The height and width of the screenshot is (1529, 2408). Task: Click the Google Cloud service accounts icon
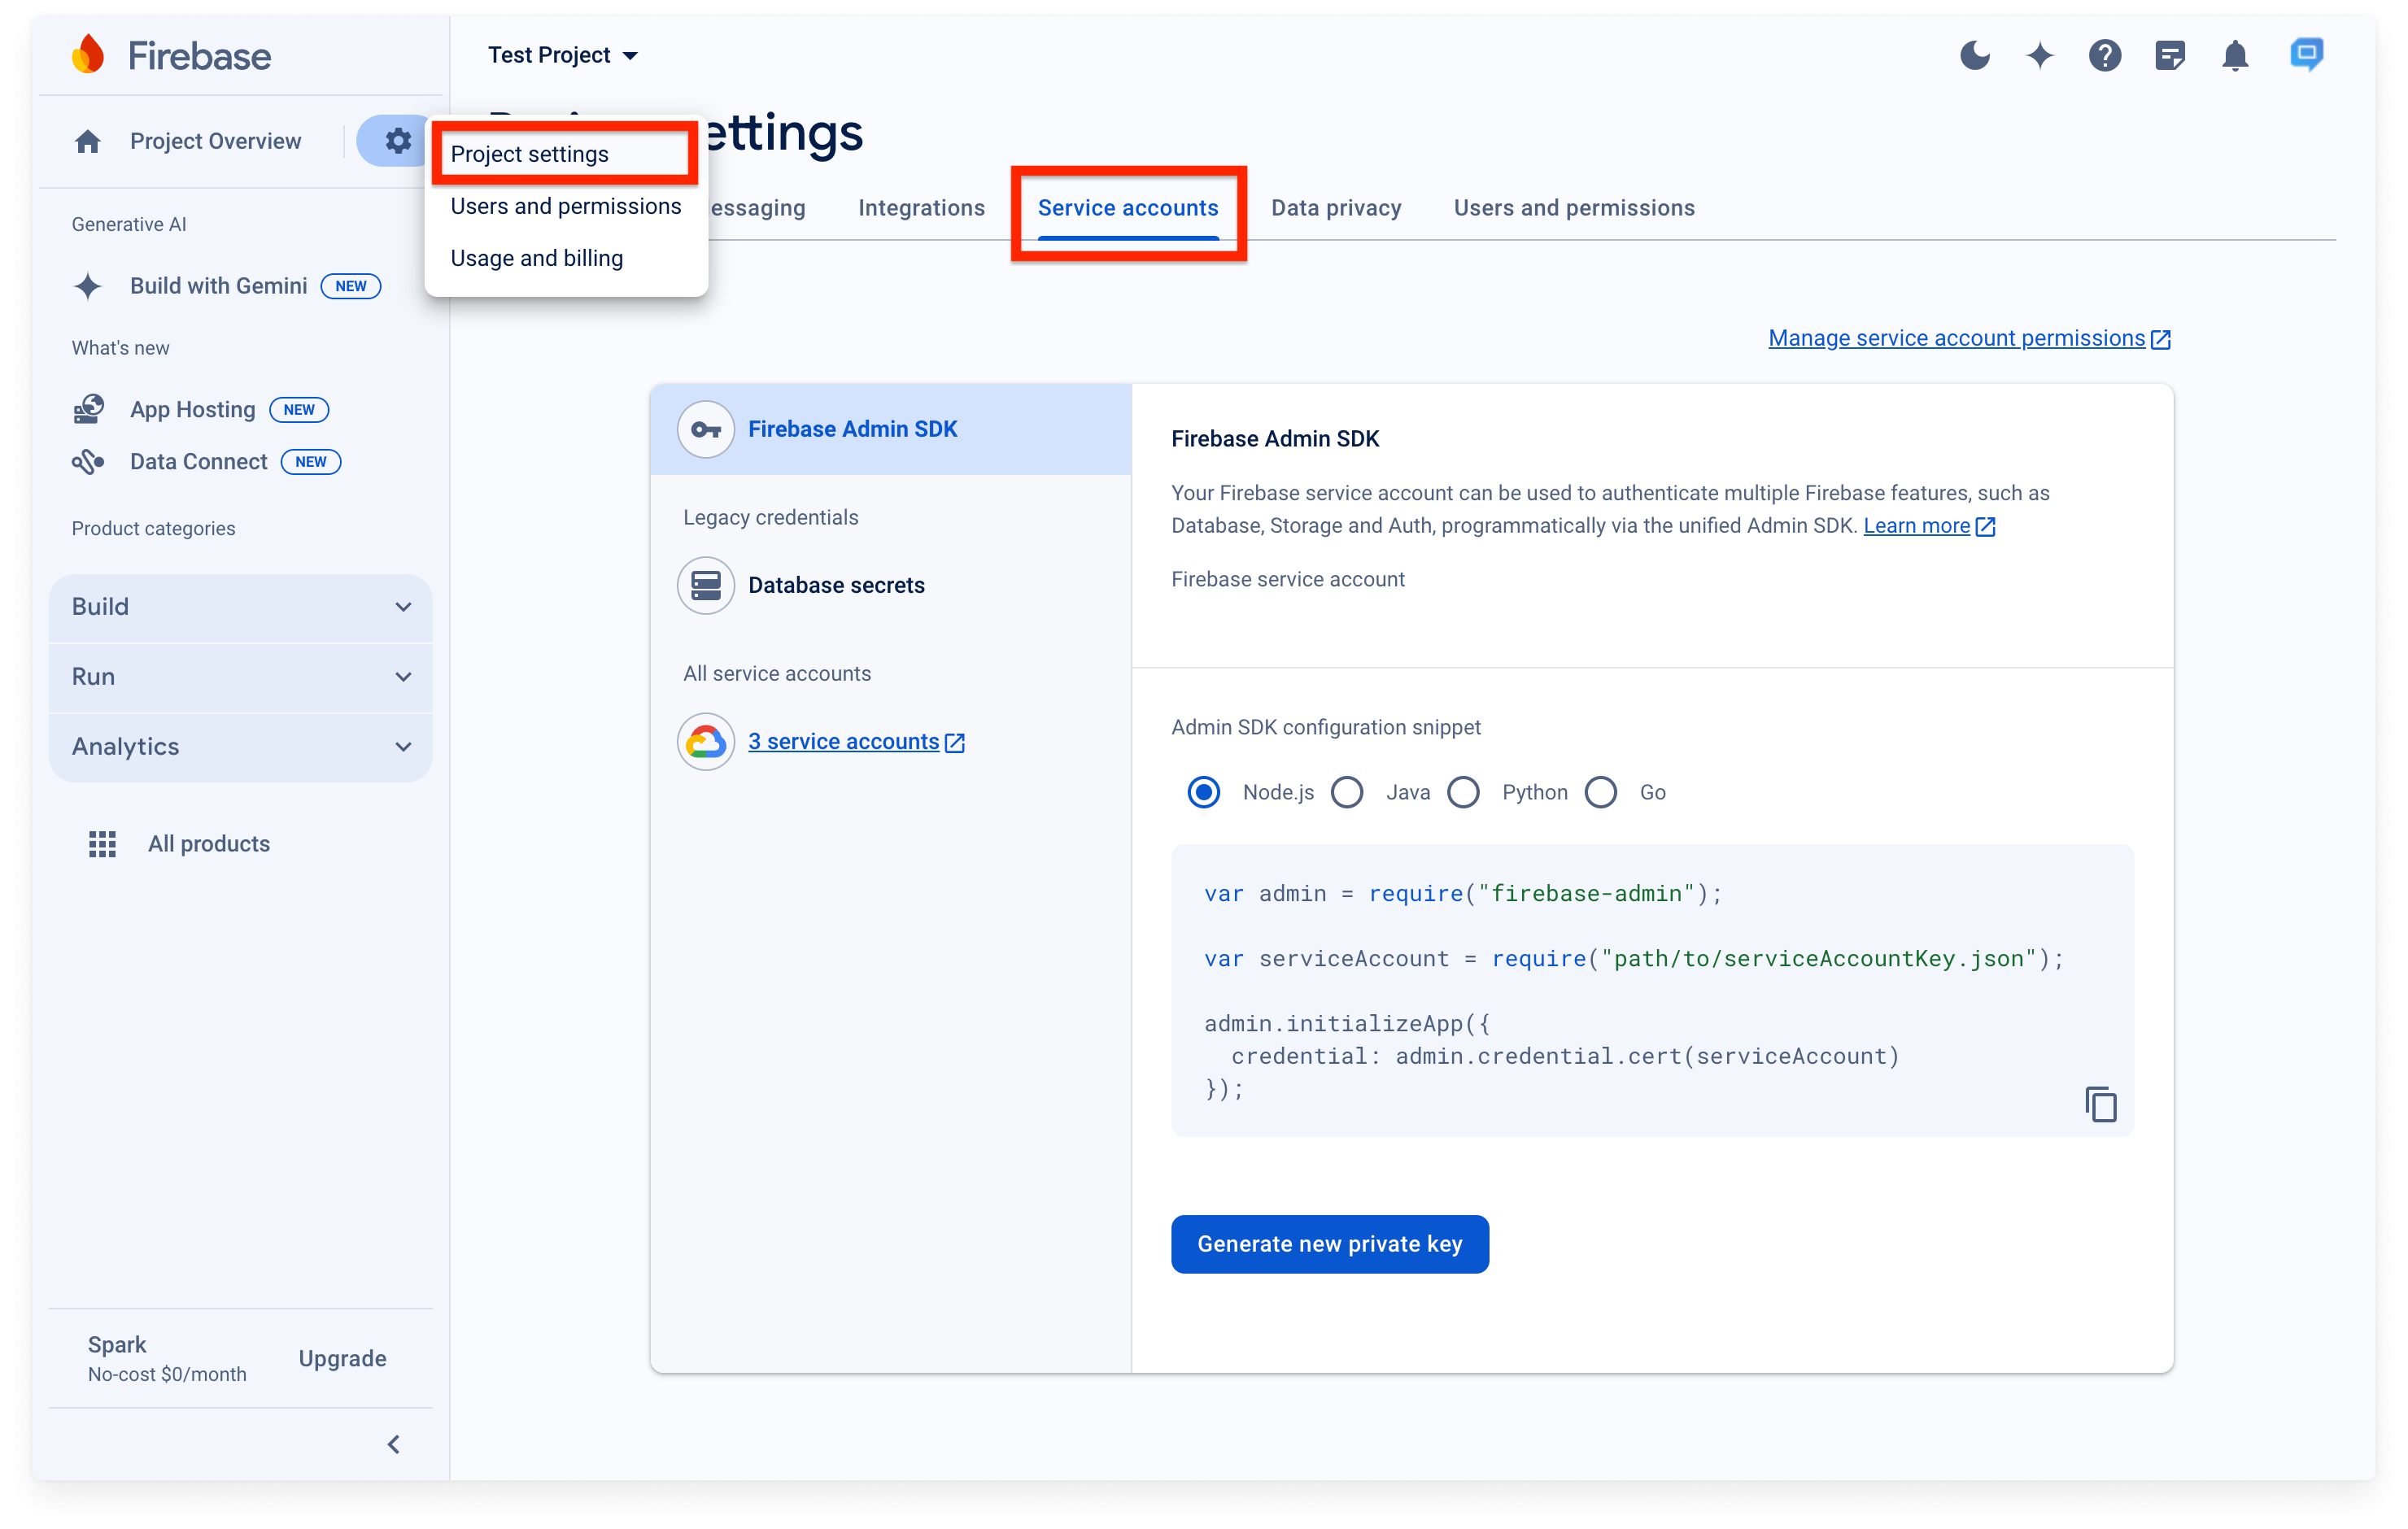click(x=706, y=741)
